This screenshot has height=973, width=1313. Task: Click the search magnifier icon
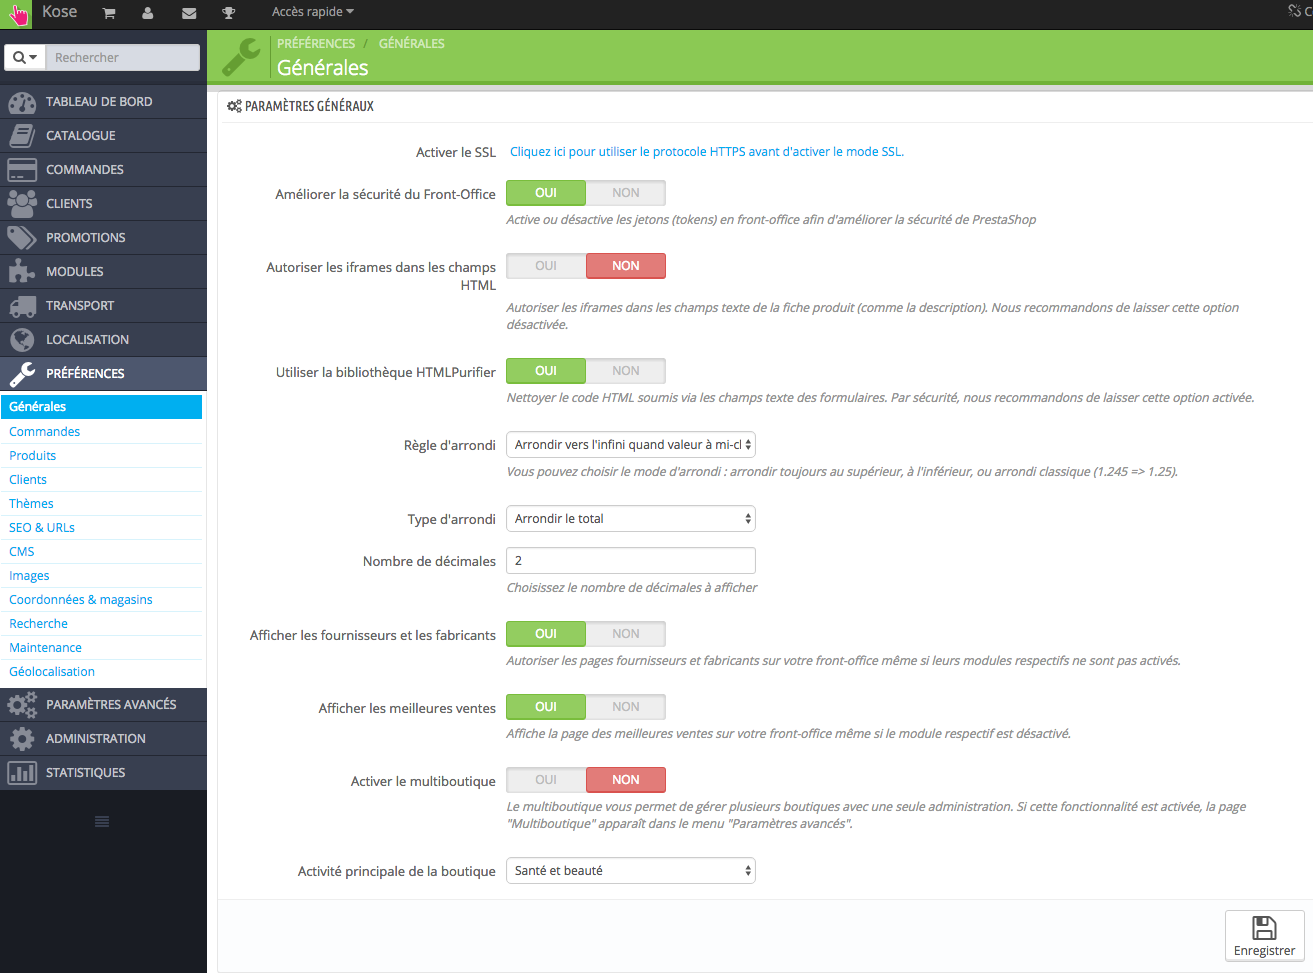coord(19,58)
